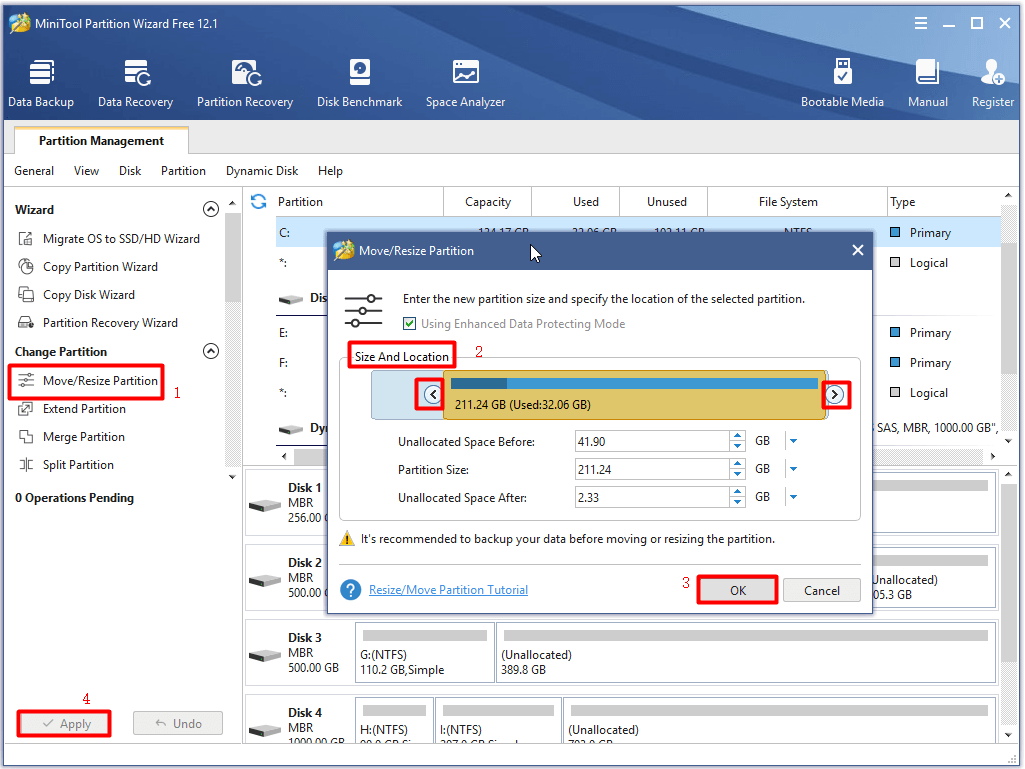Open Partition Recovery tool
Screen dimensions: 1025x769
(245, 84)
